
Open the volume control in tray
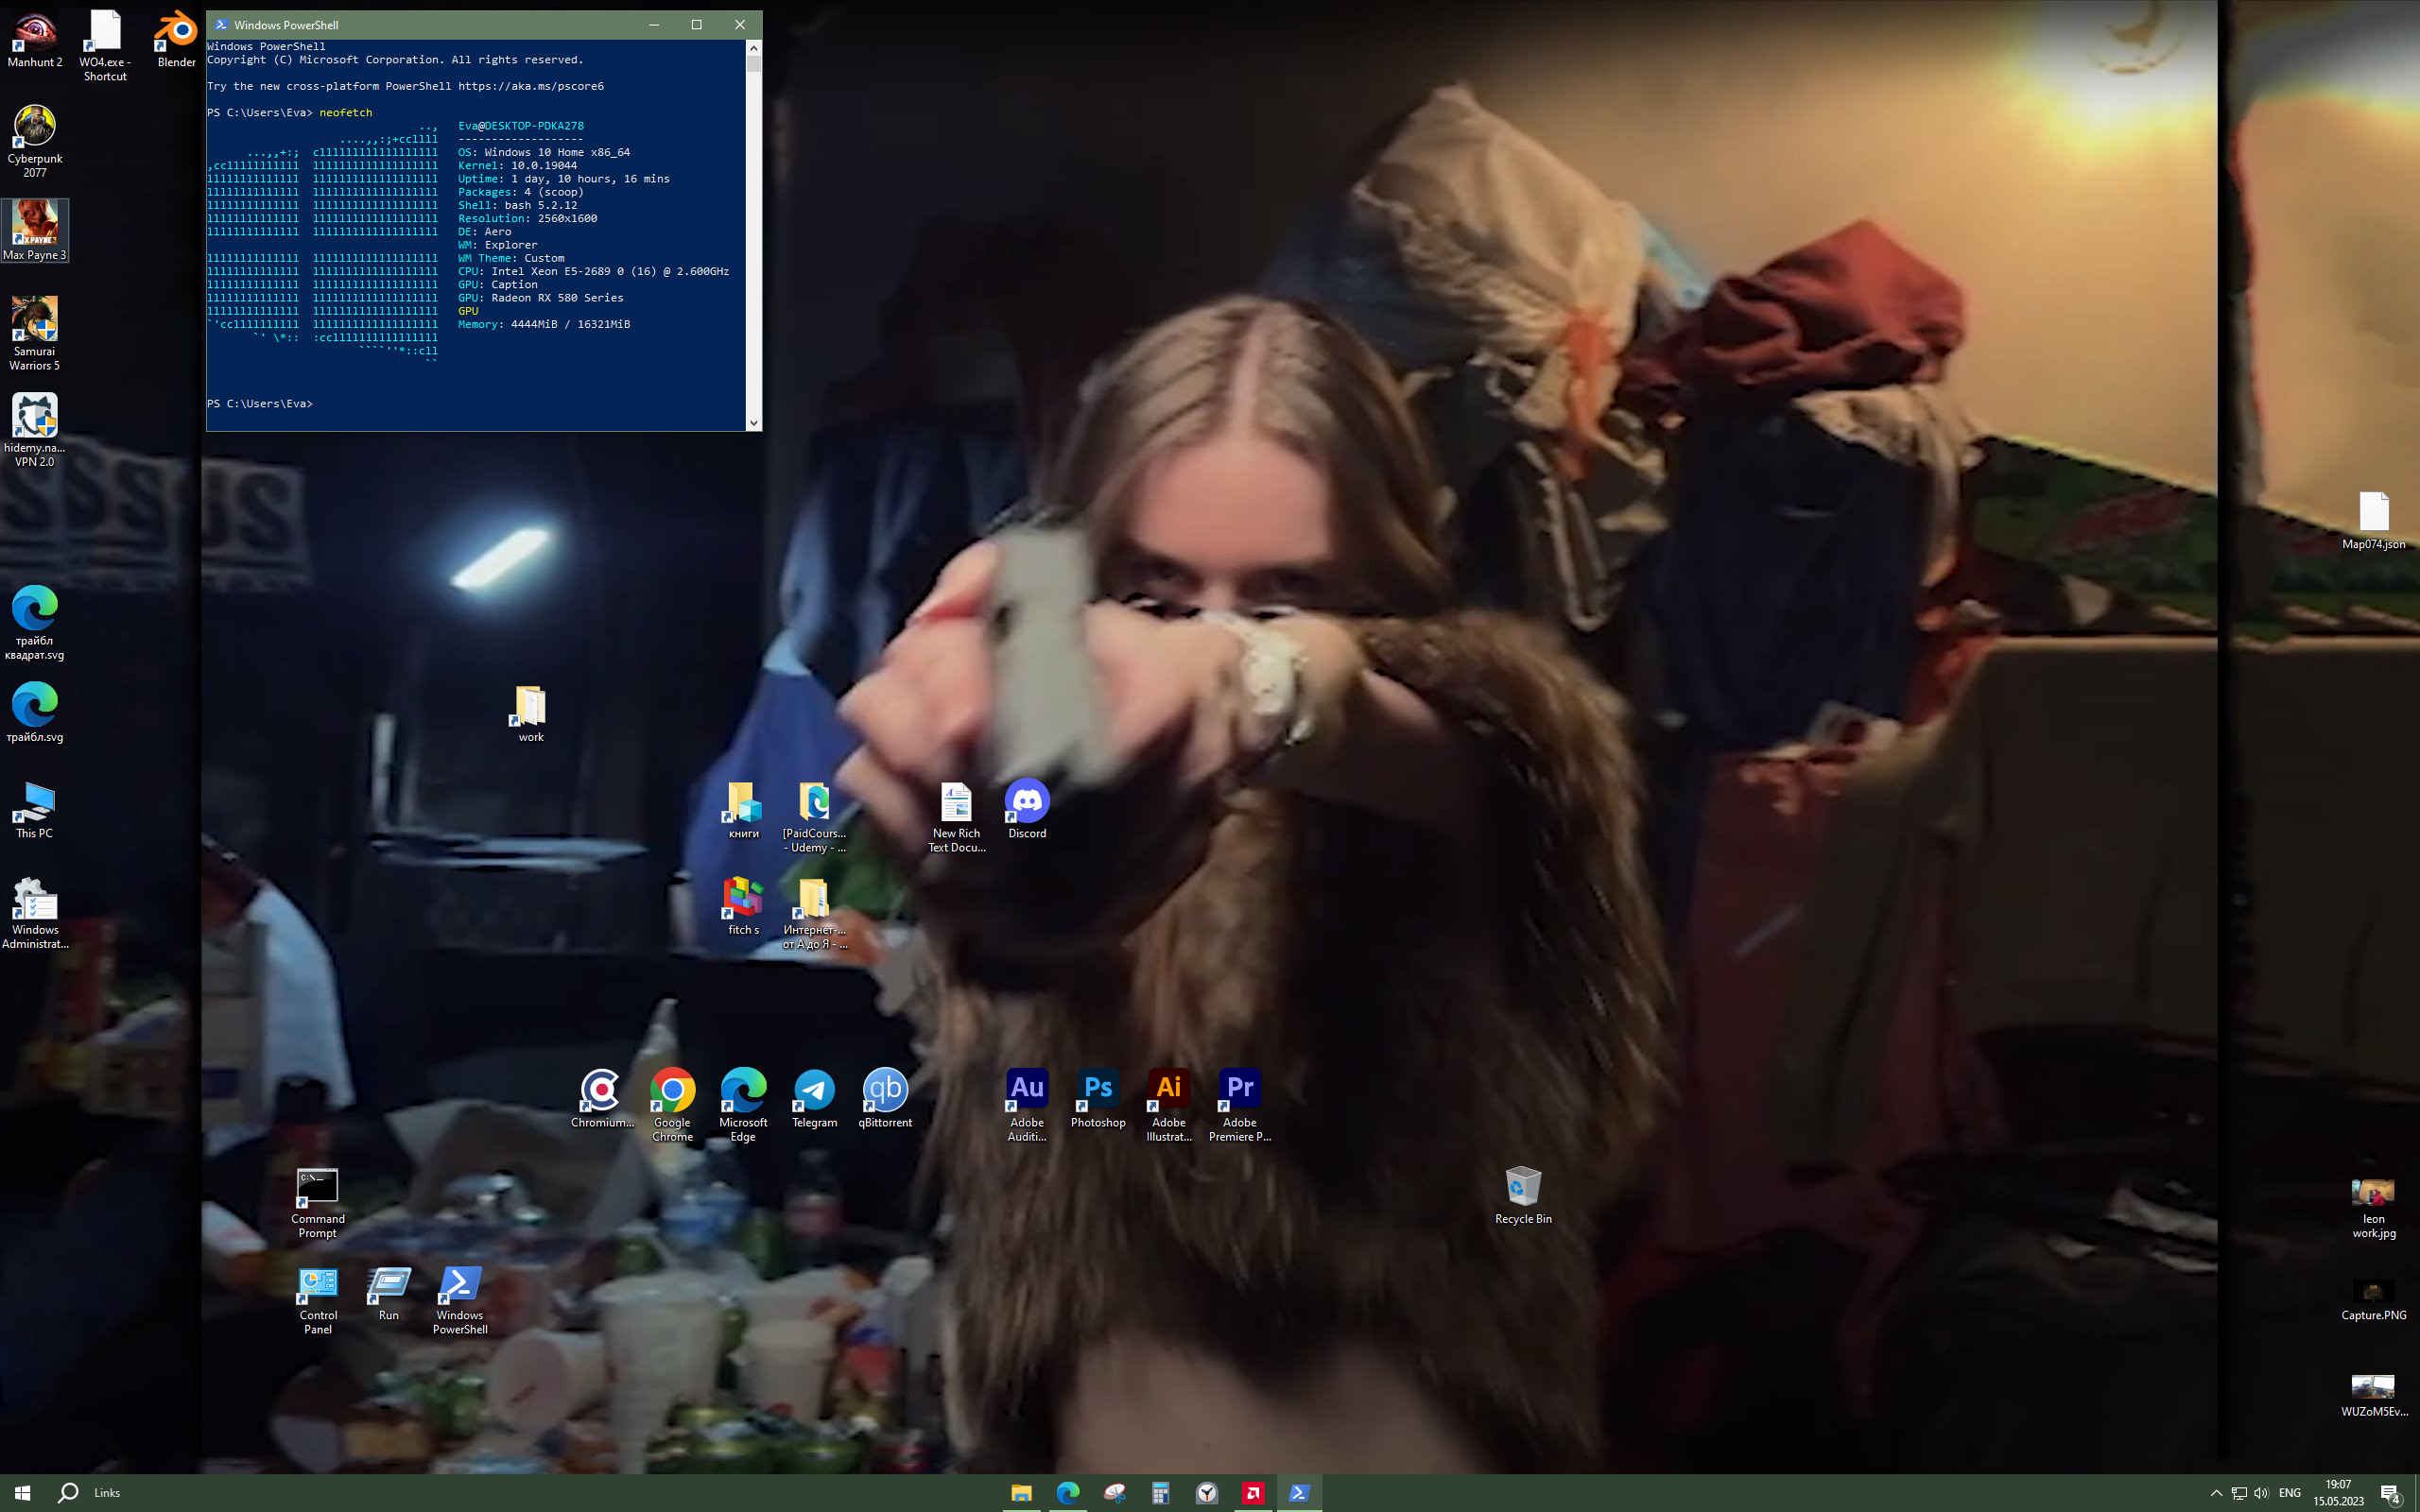[2261, 1493]
